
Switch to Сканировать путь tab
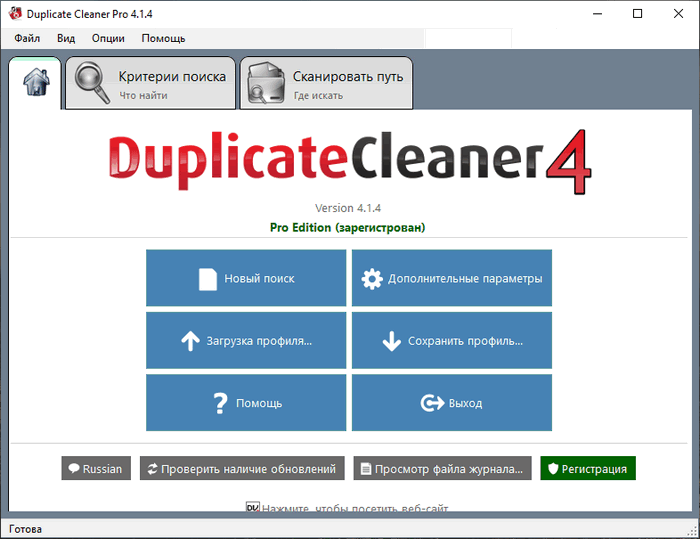(326, 83)
